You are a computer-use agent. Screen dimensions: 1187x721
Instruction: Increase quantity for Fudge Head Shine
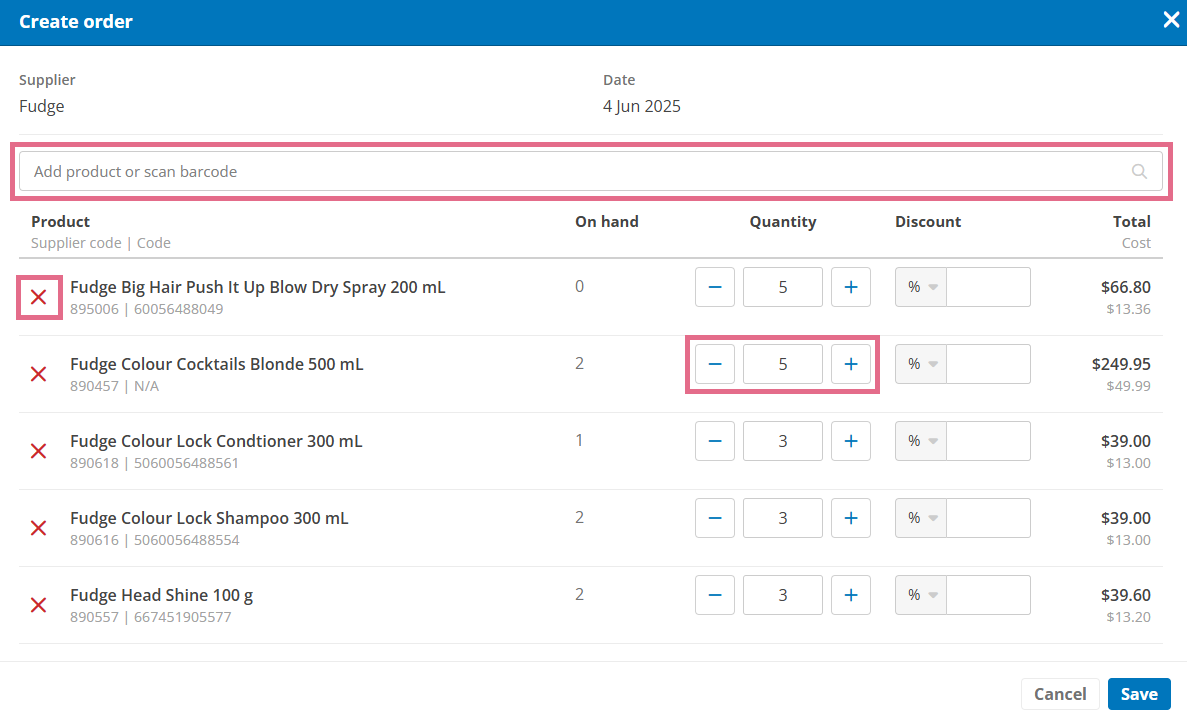click(x=851, y=595)
